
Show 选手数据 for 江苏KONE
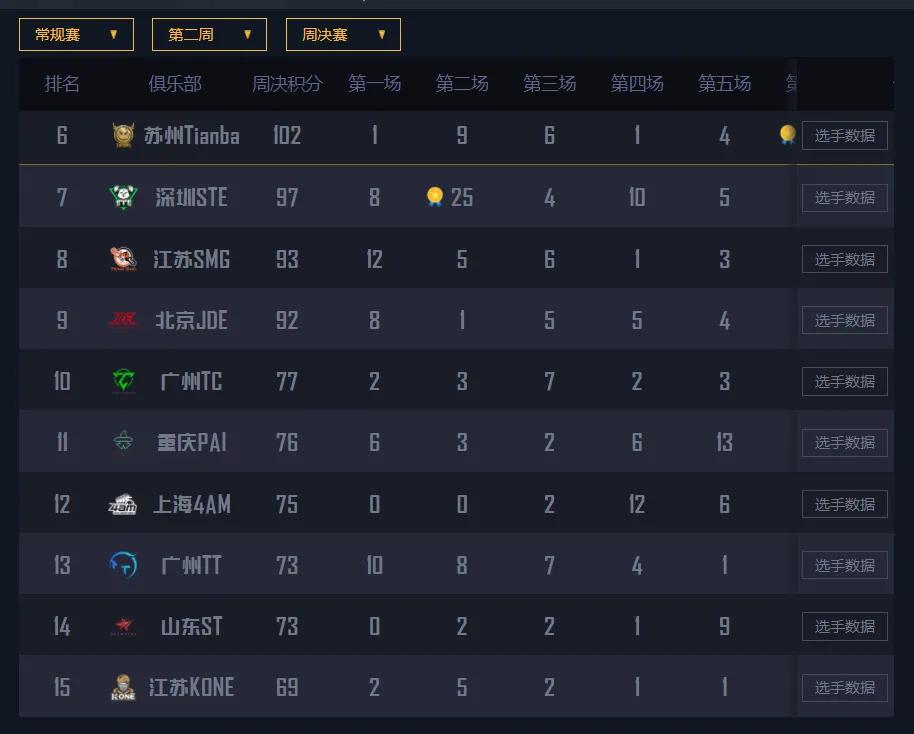(844, 688)
